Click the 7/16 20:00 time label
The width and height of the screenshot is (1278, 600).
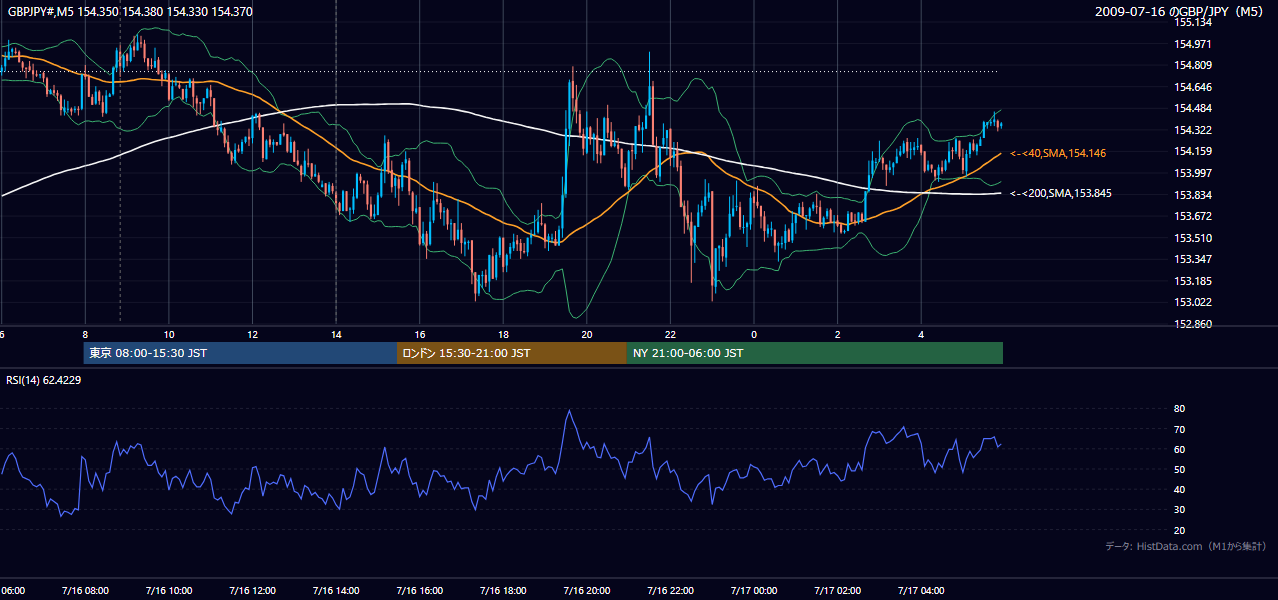(587, 590)
